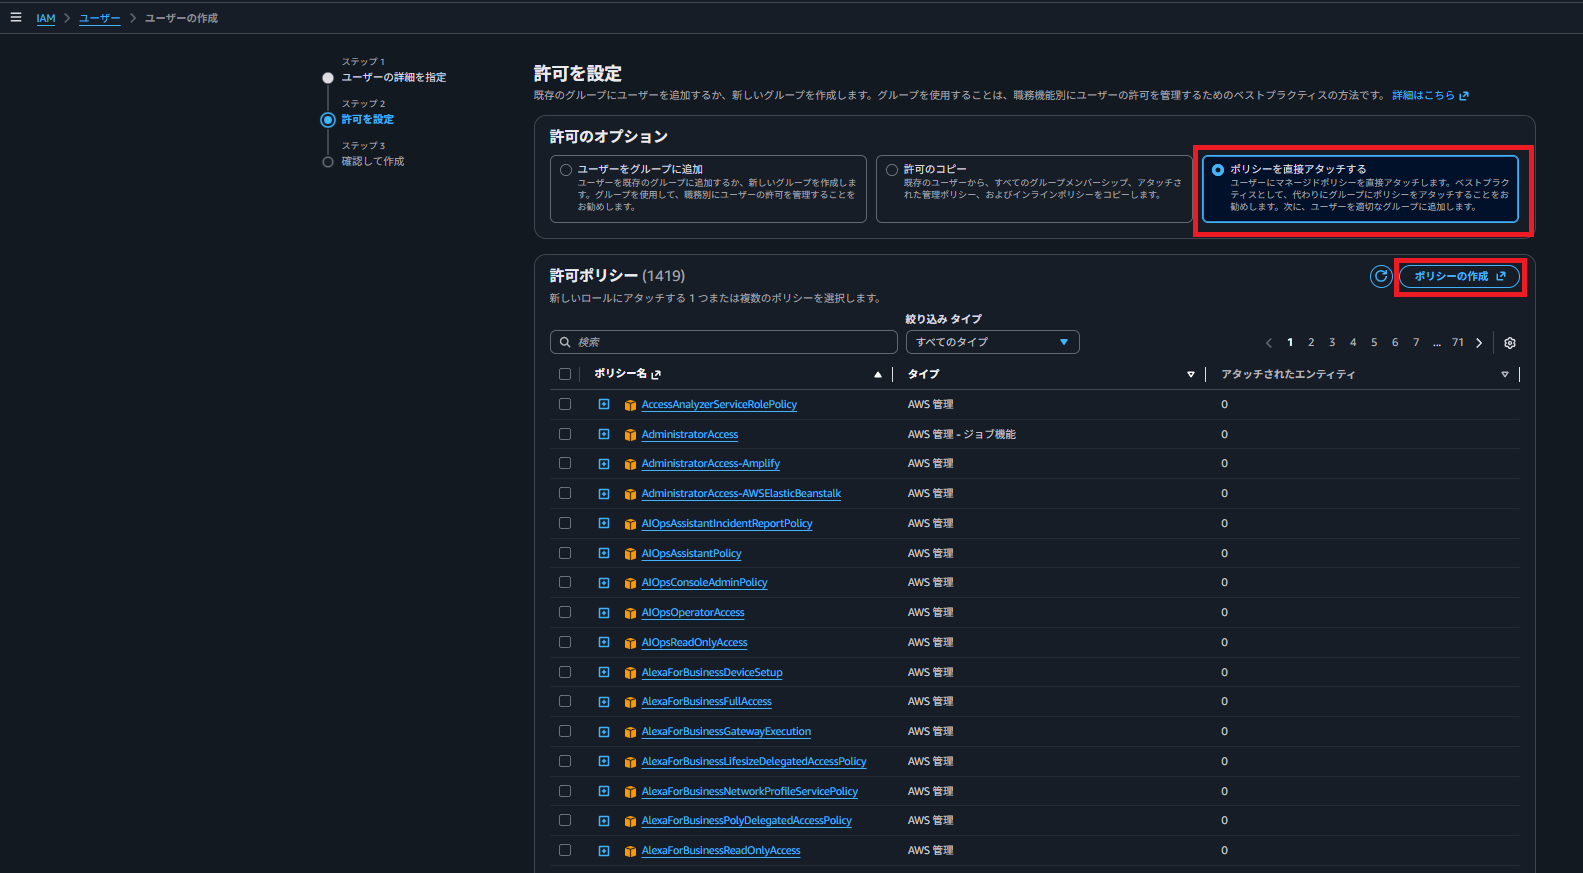Jump to policies page 2
This screenshot has width=1583, height=873.
pyautogui.click(x=1311, y=343)
